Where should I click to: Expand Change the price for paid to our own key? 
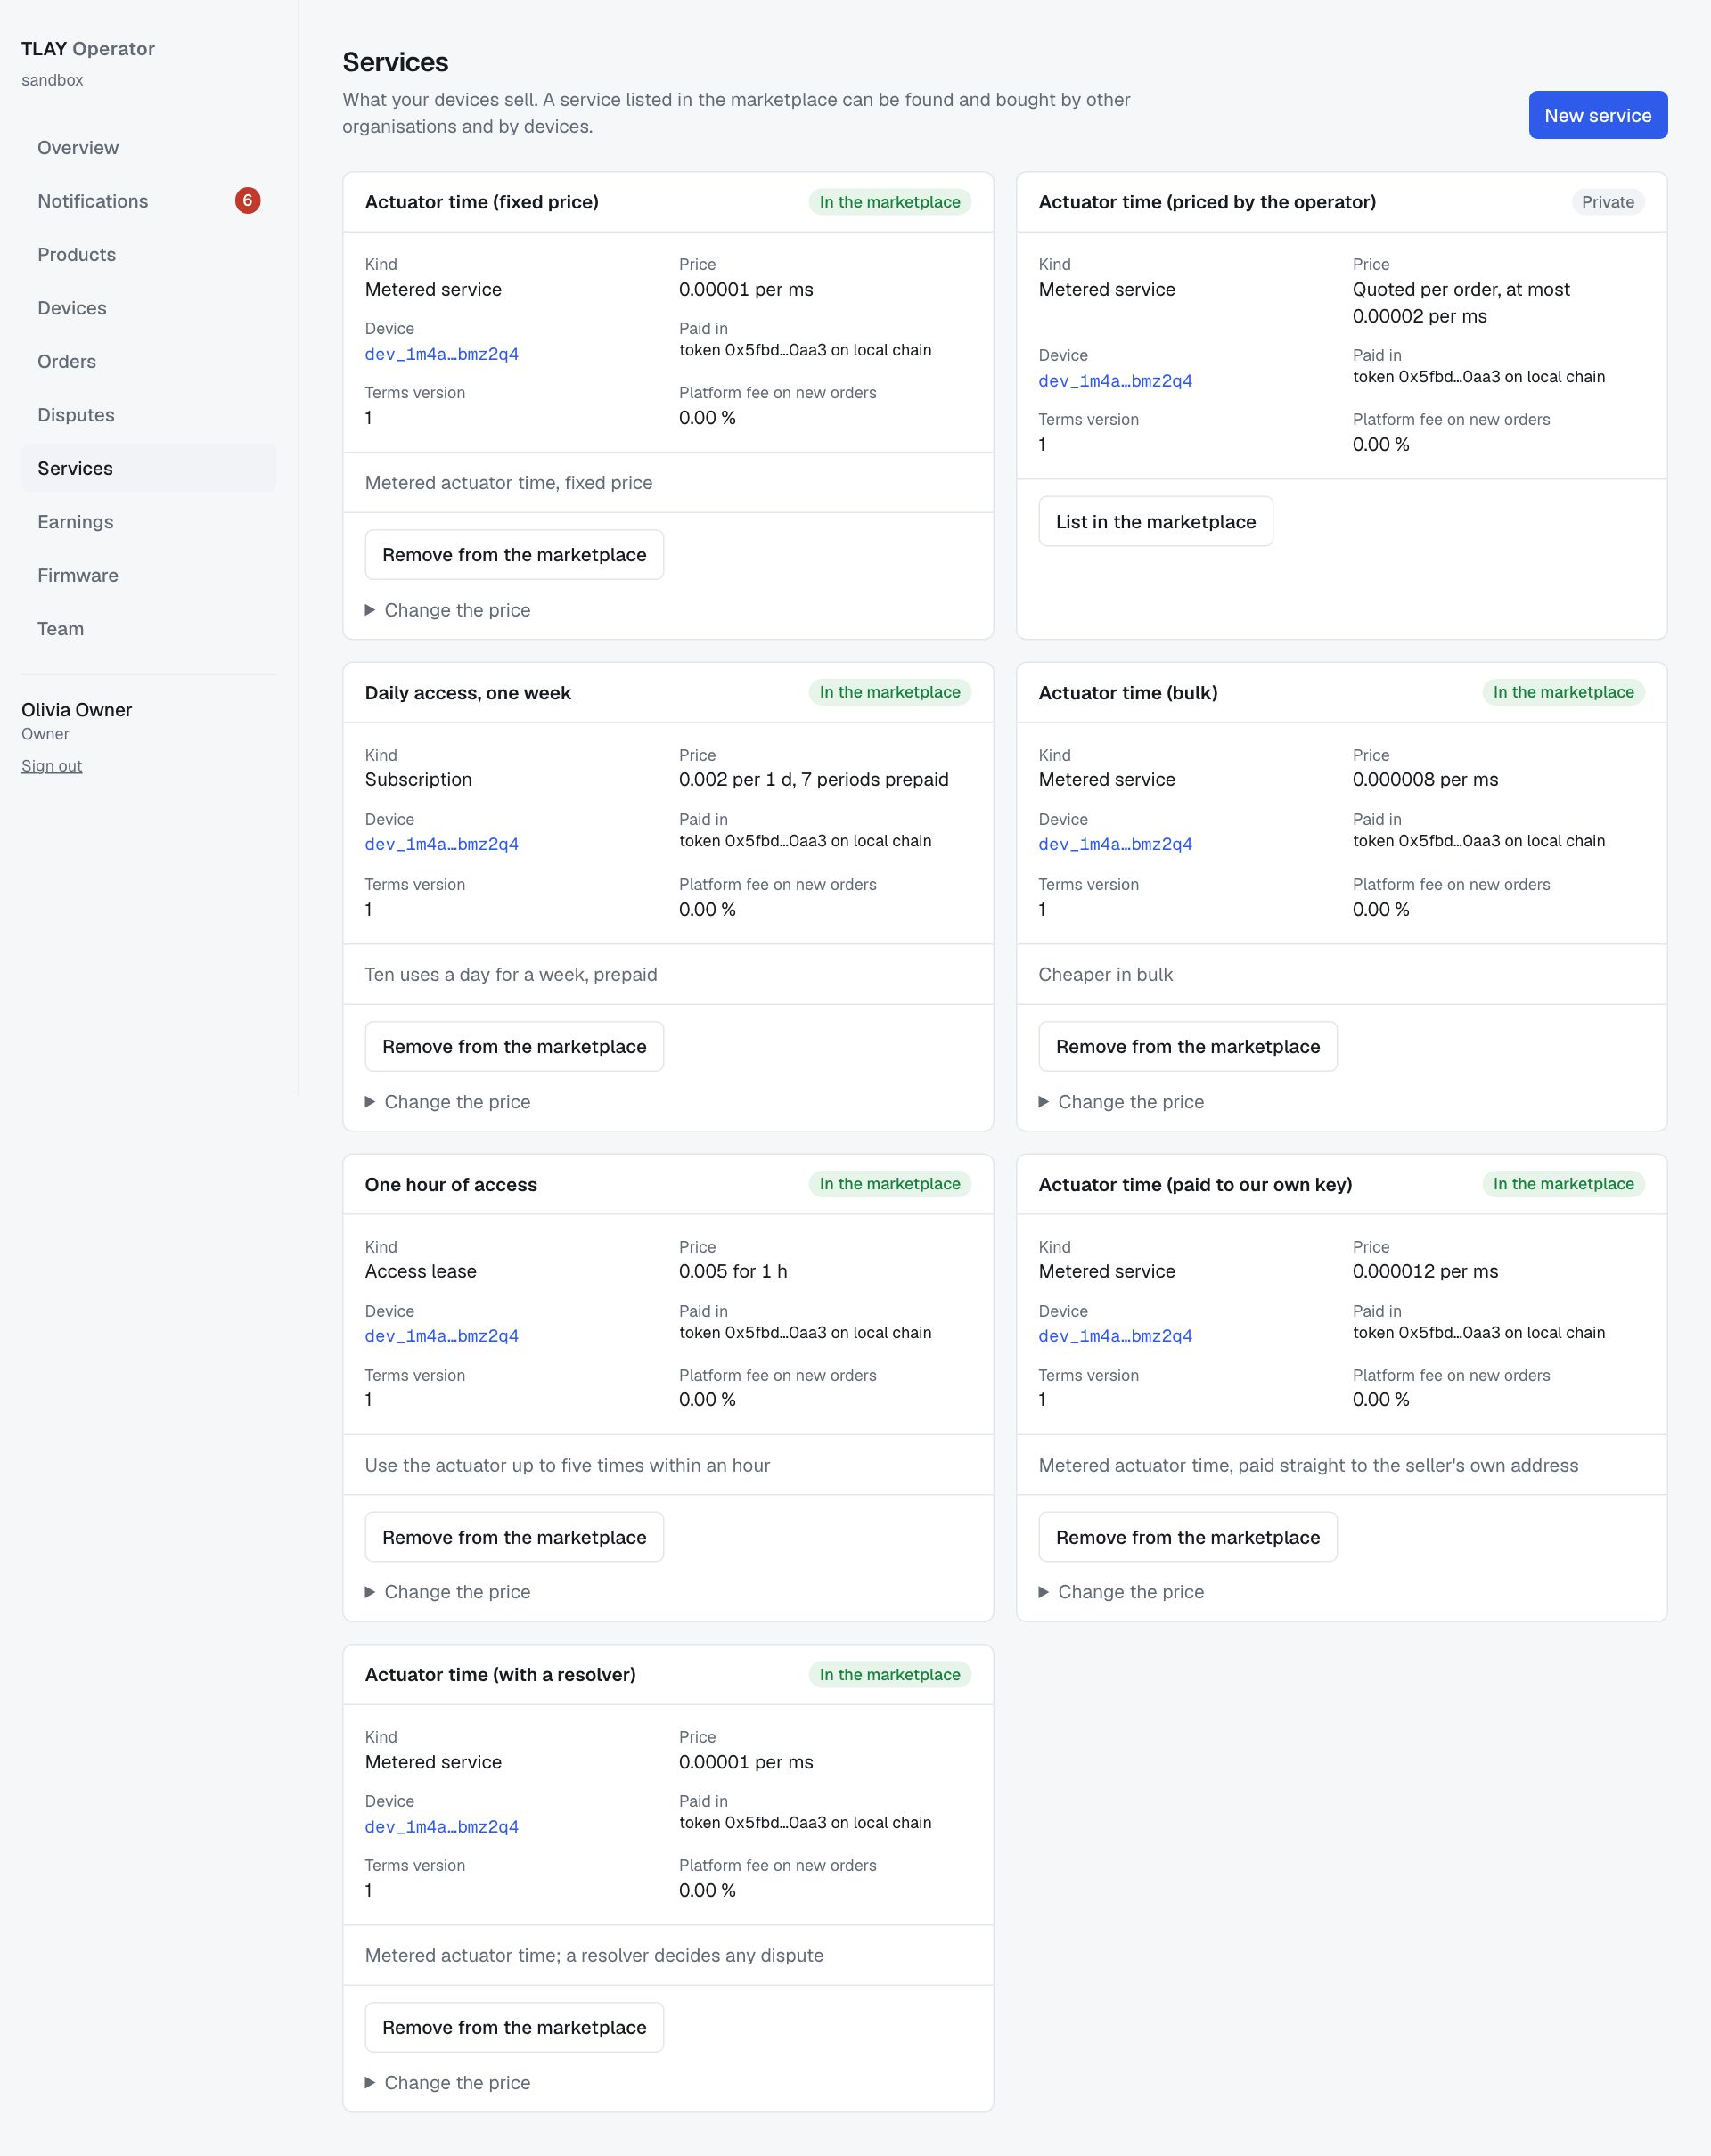[x=1121, y=1592]
